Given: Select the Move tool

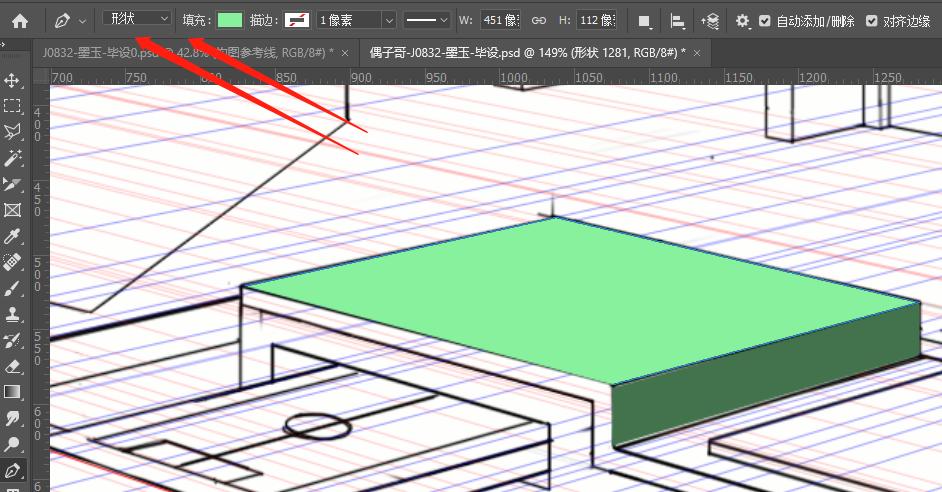Looking at the screenshot, I should click(13, 80).
